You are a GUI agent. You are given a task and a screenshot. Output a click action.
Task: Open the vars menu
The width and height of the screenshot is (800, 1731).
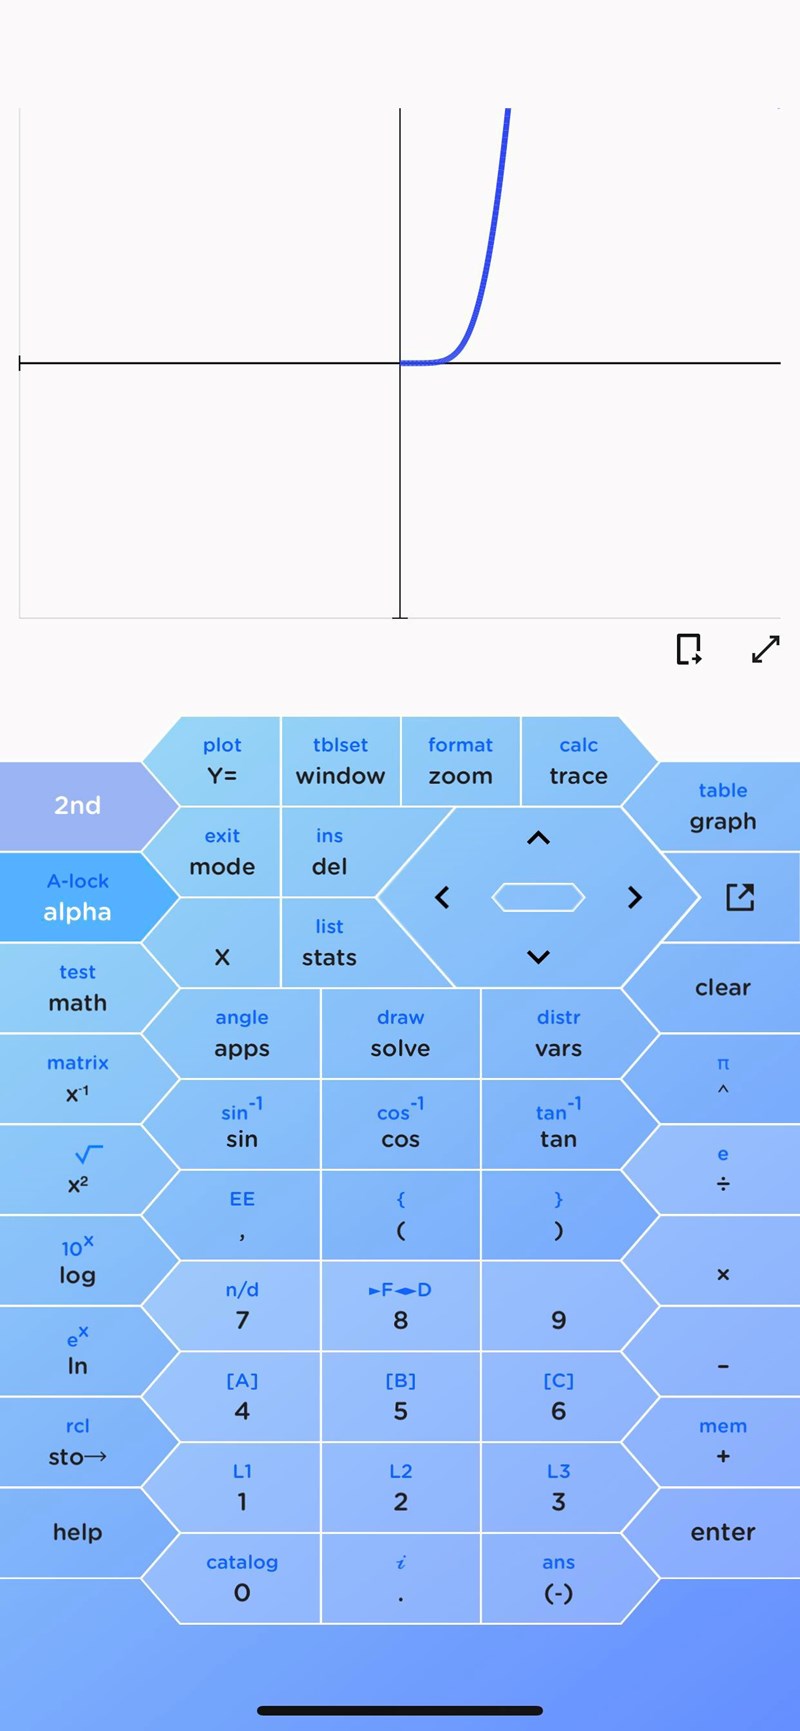(x=558, y=1035)
